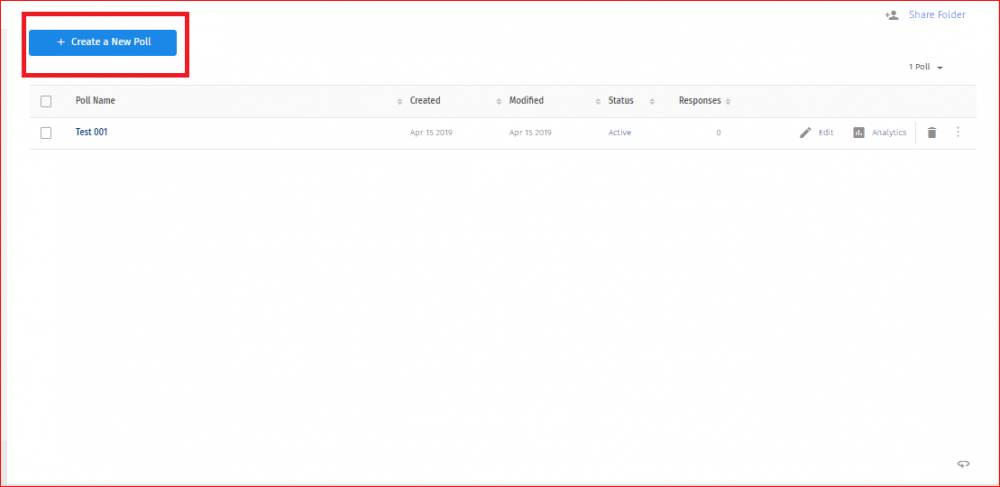Click the Active status of Test 001
Screen dimensions: 1000x487
coord(619,133)
